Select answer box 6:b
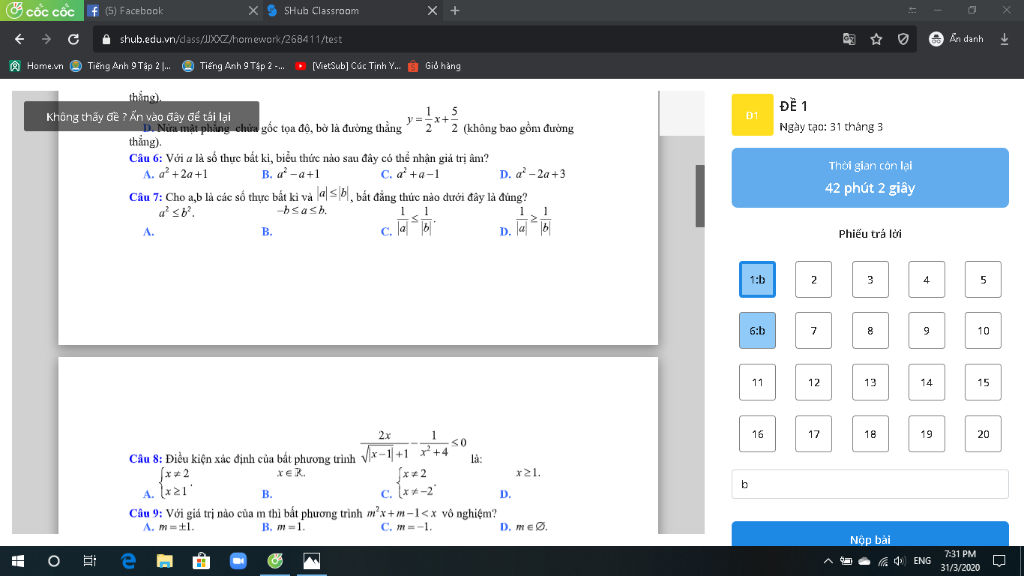Viewport: 1024px width, 576px height. click(x=758, y=330)
